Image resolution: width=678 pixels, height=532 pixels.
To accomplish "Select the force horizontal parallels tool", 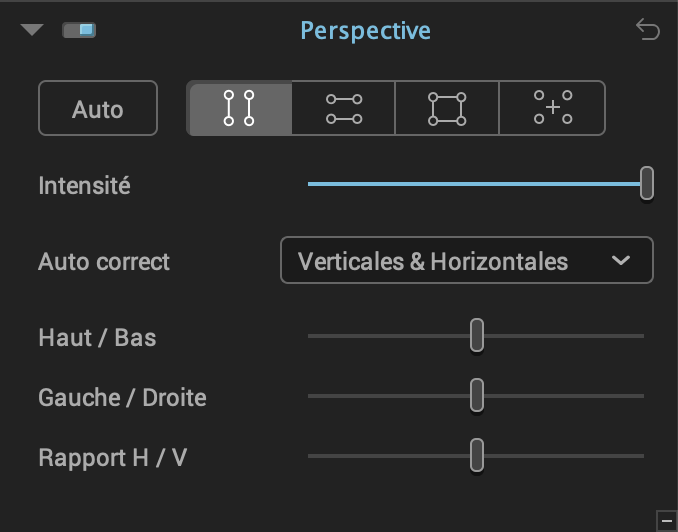I will tap(344, 108).
